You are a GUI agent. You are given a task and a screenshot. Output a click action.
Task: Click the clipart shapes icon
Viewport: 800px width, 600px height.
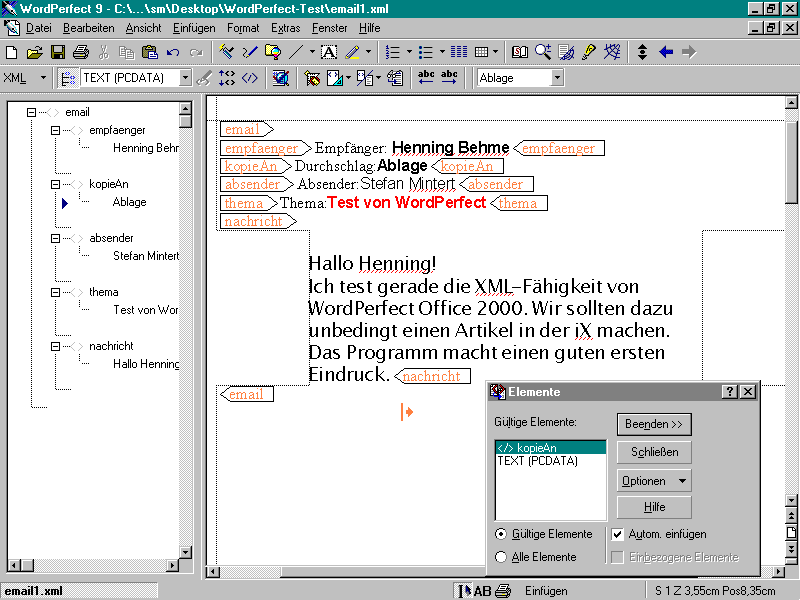tap(273, 52)
